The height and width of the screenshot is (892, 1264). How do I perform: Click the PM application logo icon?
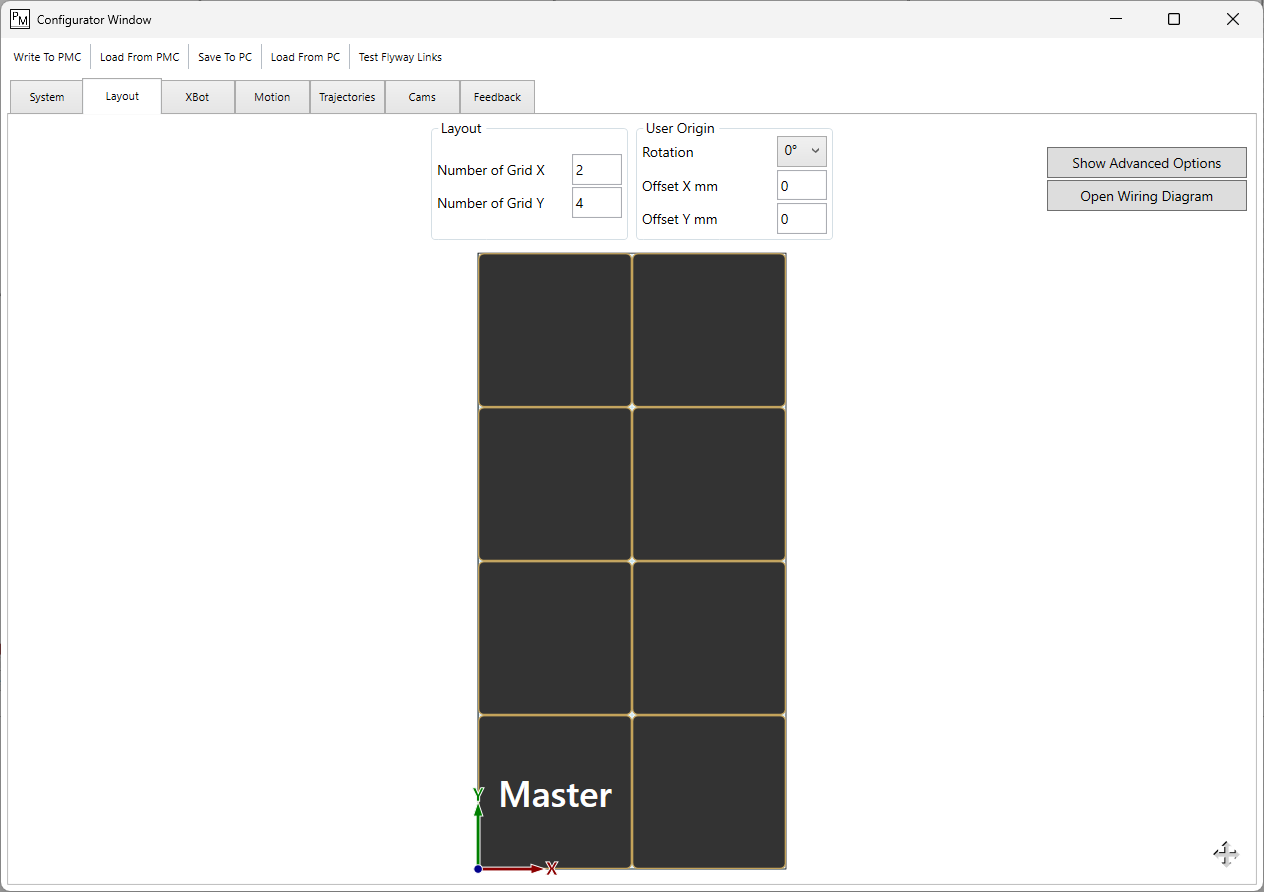20,19
